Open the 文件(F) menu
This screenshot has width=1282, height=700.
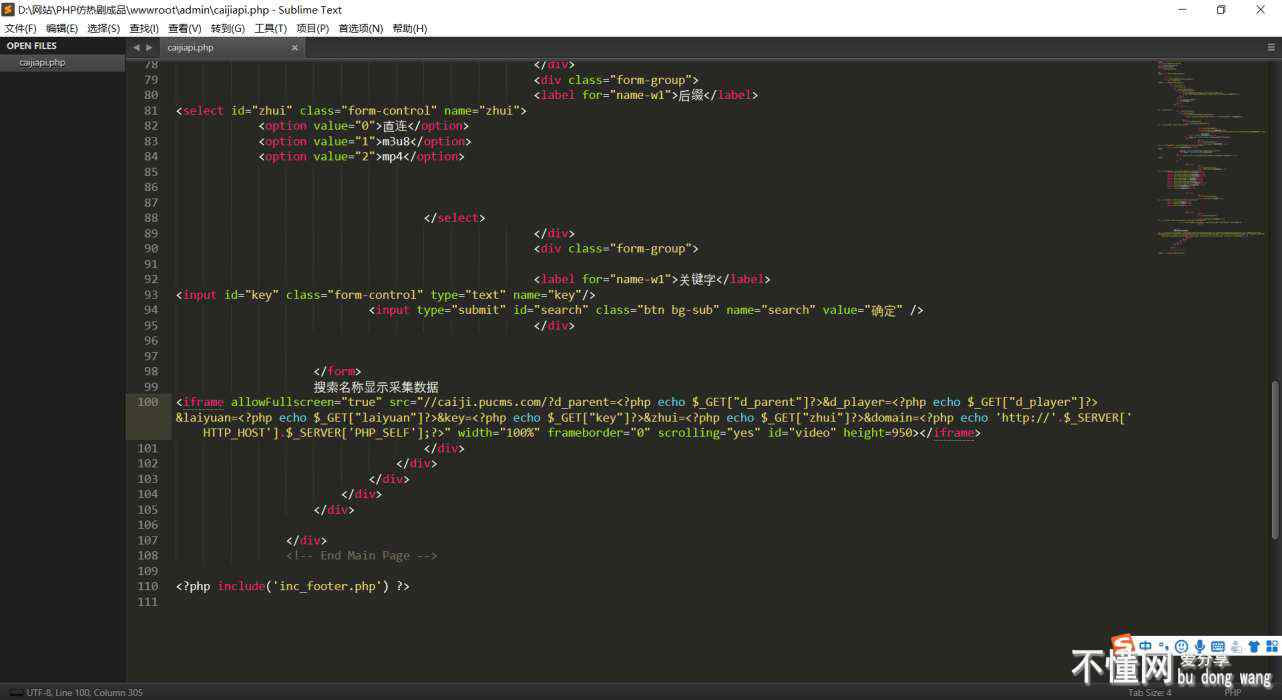20,28
